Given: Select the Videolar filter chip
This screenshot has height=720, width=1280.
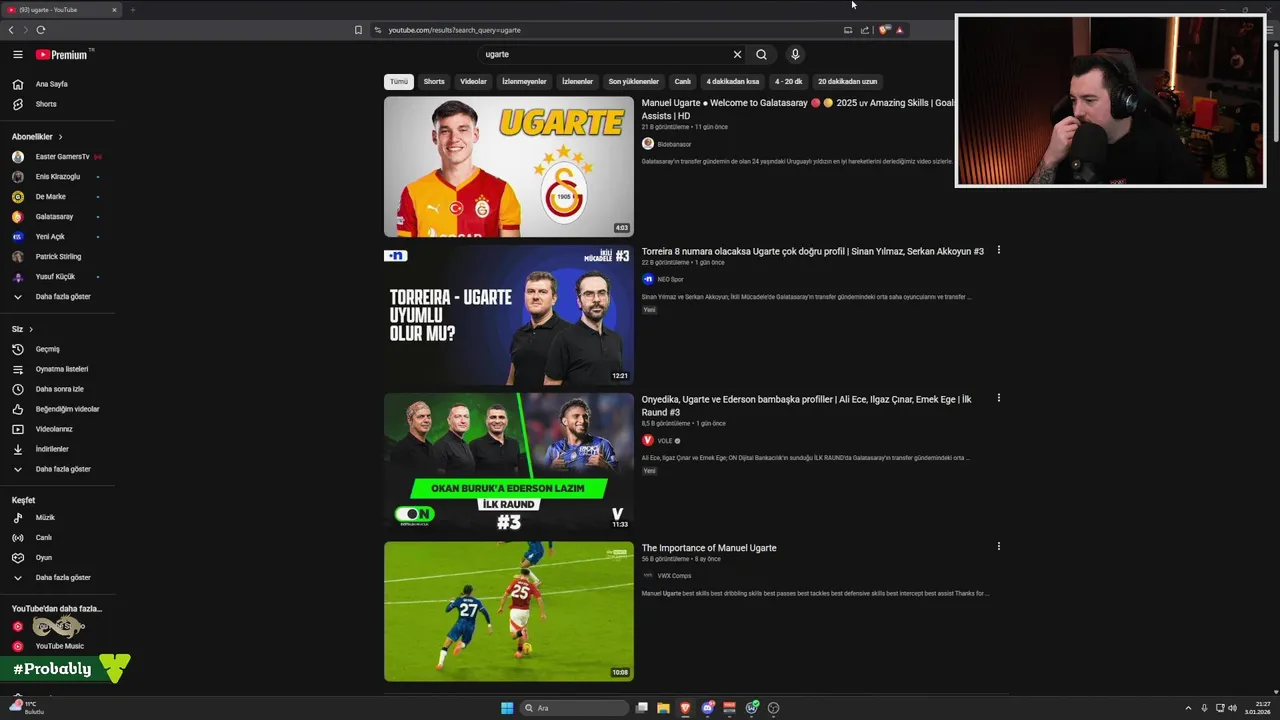Looking at the screenshot, I should pyautogui.click(x=473, y=82).
